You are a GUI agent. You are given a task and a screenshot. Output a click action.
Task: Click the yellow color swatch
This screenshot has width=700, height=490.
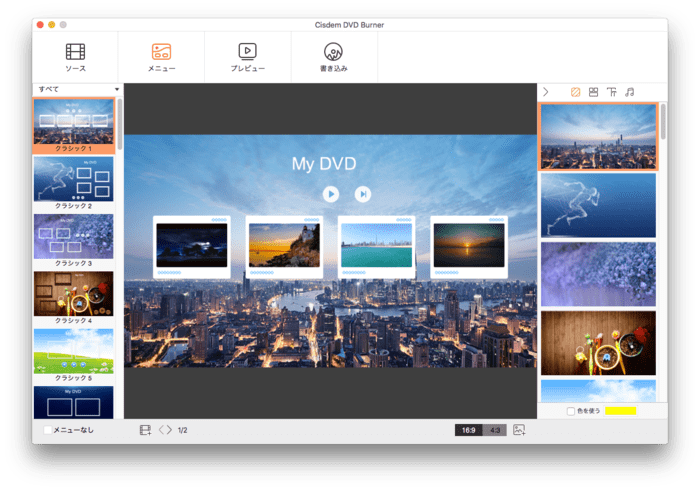(x=620, y=411)
